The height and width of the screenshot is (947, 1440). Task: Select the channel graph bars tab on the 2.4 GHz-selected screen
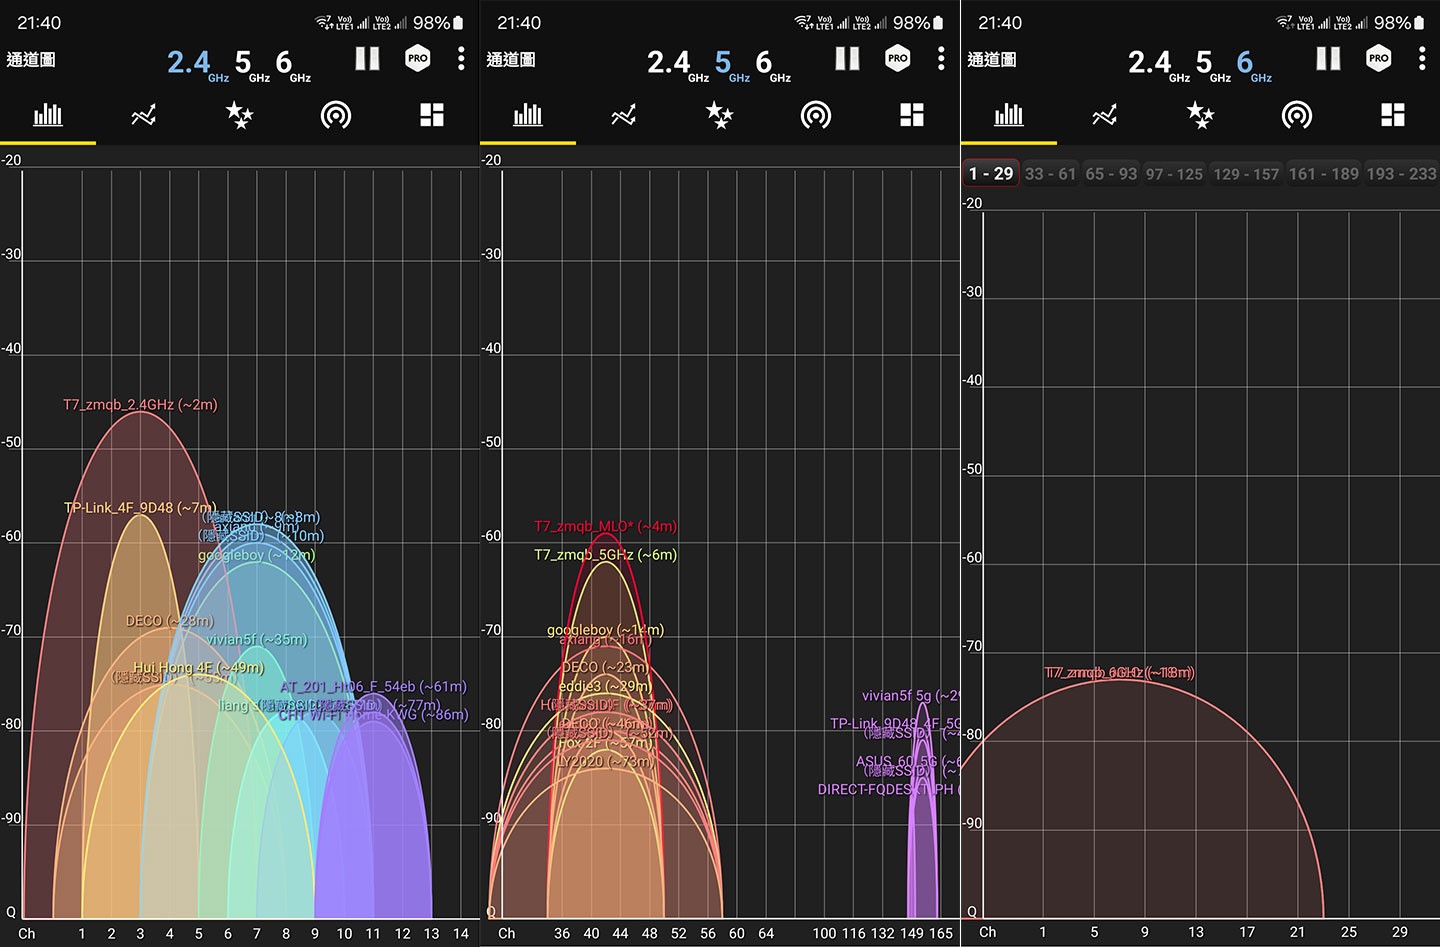click(x=48, y=115)
